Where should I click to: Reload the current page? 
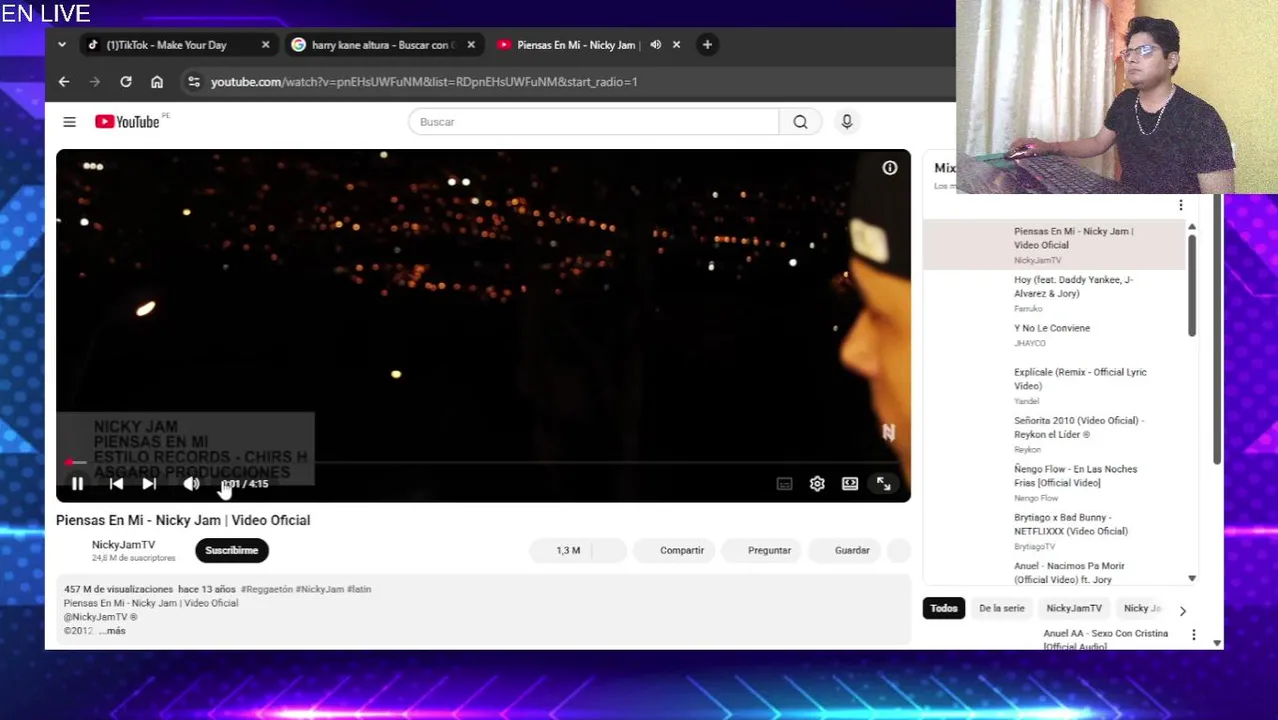126,82
